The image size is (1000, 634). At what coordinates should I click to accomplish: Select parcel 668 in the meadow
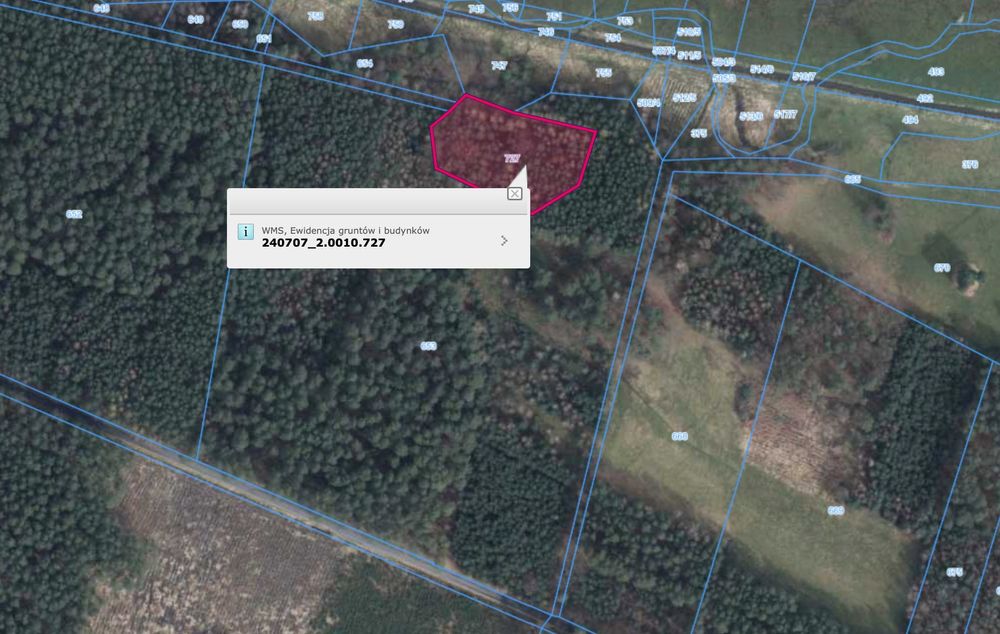click(x=680, y=436)
